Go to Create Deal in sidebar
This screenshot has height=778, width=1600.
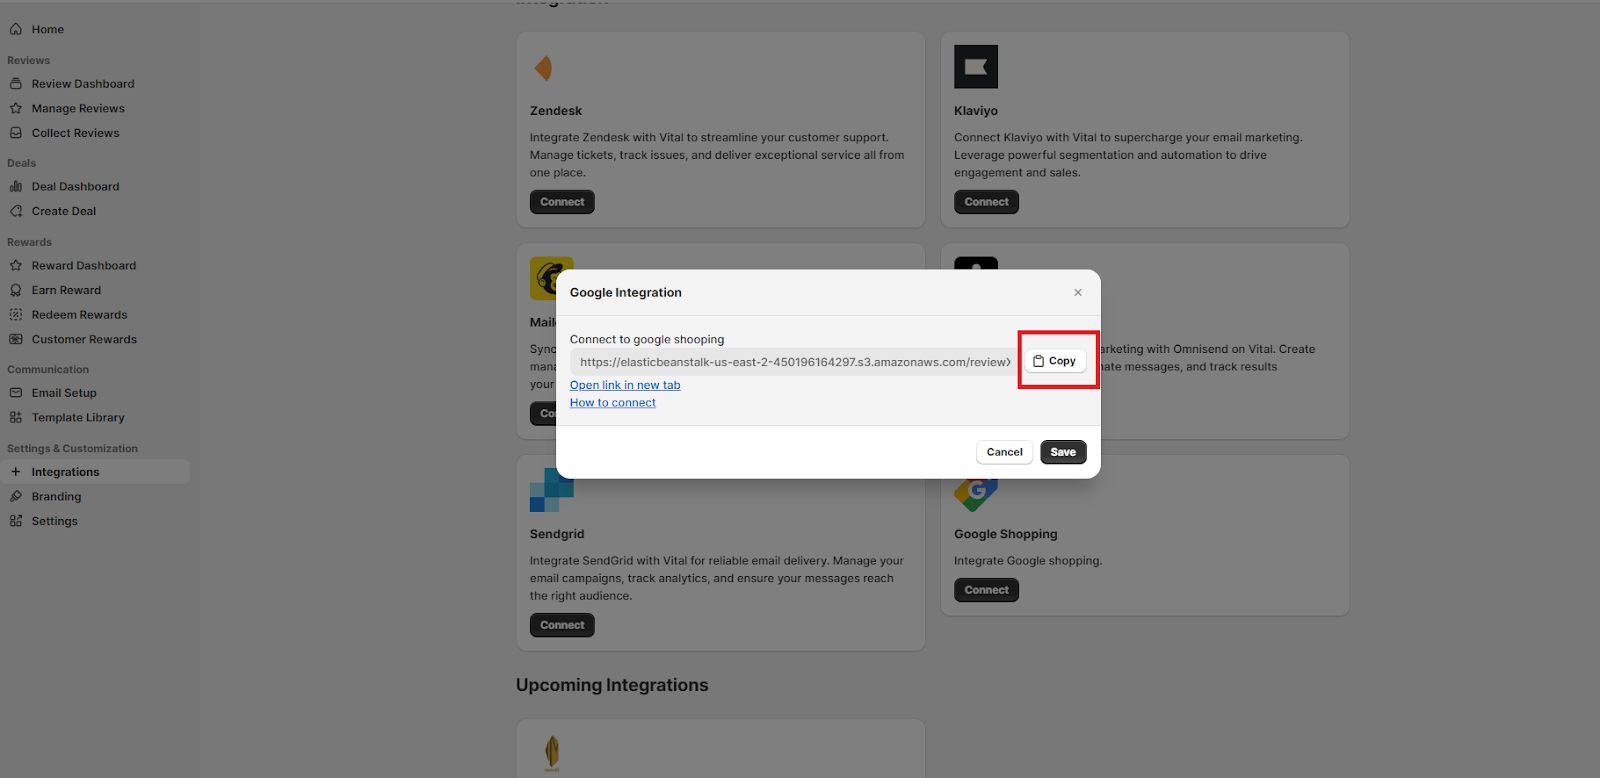[x=64, y=211]
